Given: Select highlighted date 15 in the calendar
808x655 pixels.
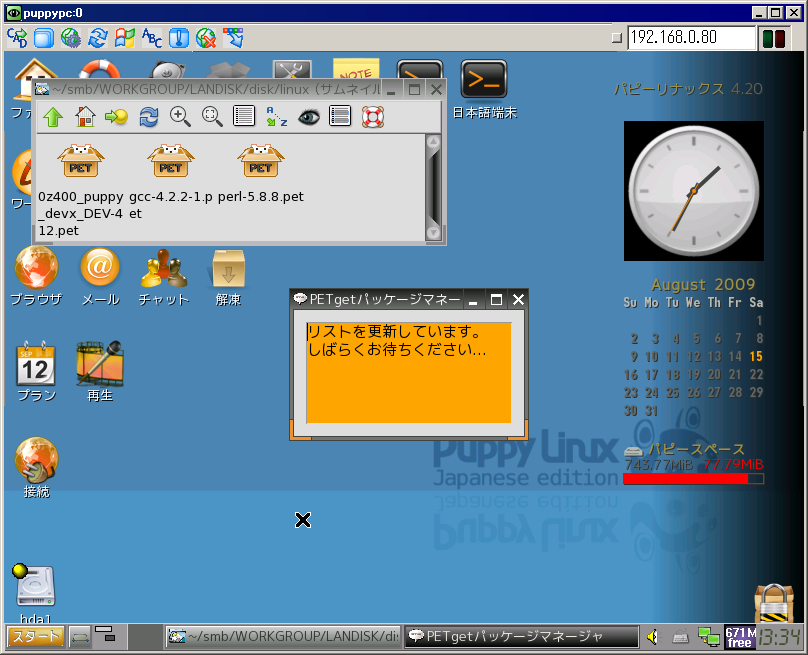Looking at the screenshot, I should 756,356.
